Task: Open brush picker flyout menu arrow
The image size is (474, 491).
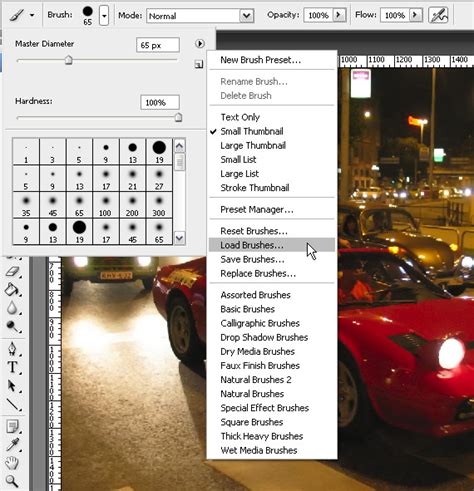Action: pos(200,44)
